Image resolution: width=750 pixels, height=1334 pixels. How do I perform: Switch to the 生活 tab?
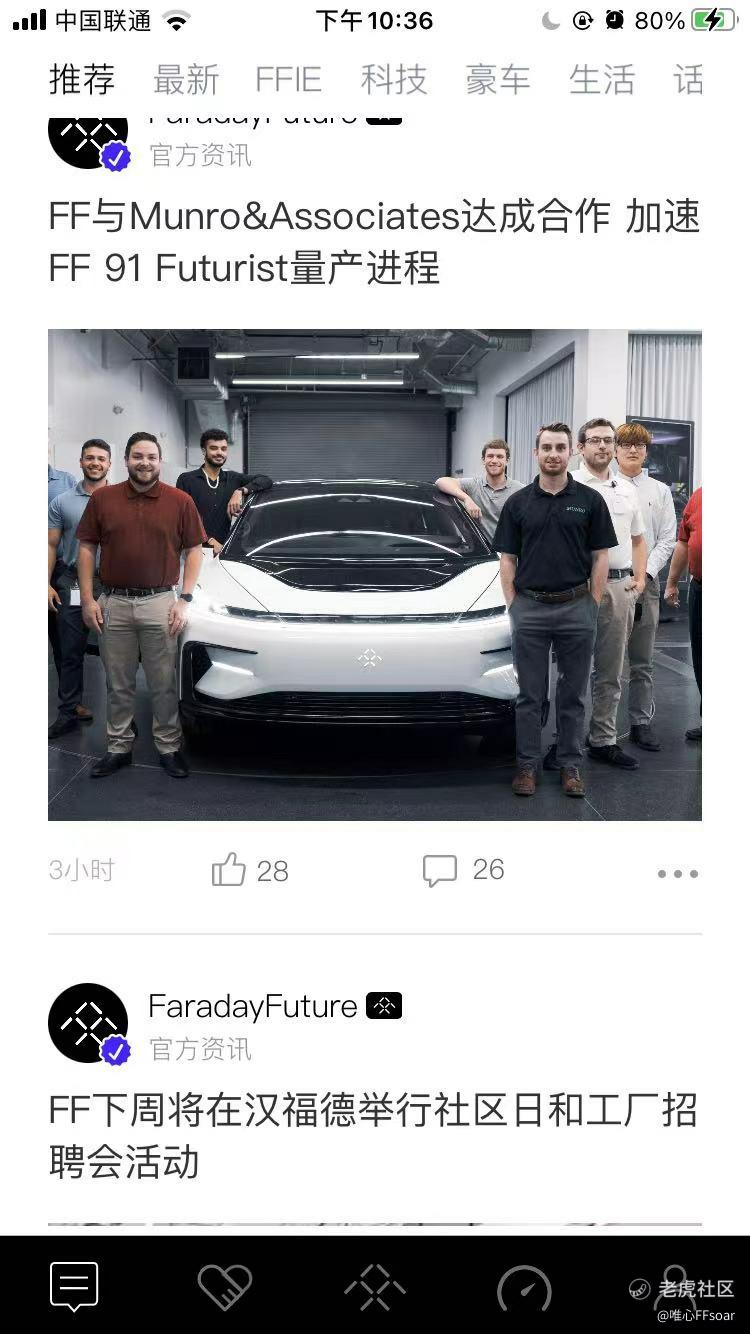(602, 80)
